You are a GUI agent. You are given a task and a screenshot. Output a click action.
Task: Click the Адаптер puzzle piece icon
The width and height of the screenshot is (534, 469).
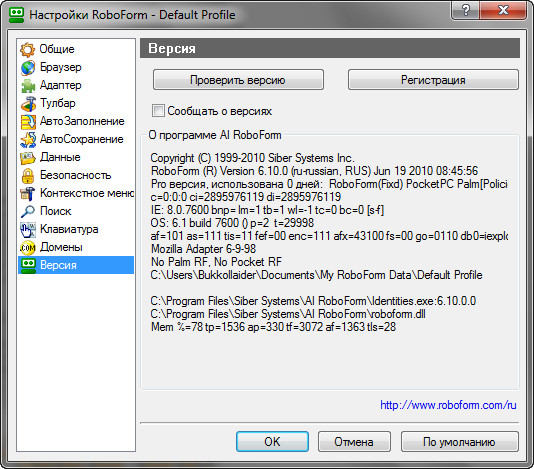coord(28,86)
